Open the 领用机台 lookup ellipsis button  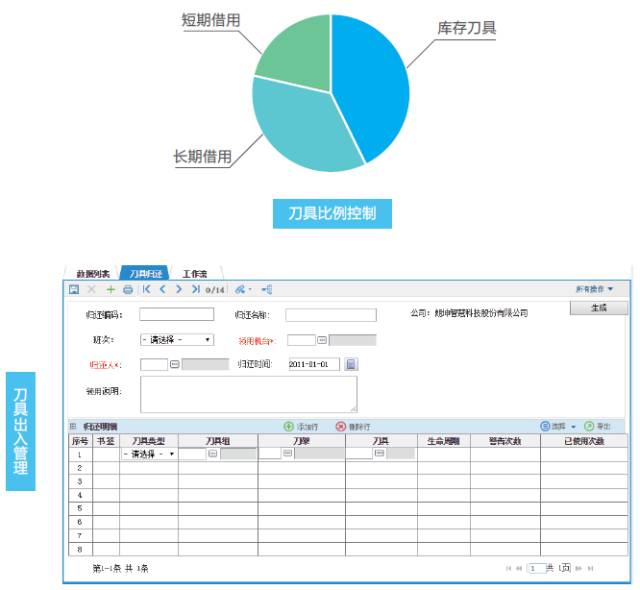tap(322, 339)
